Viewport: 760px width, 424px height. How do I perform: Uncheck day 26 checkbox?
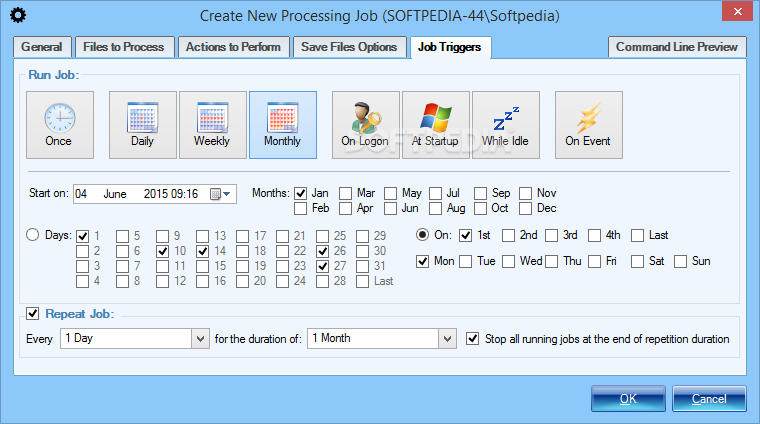click(x=322, y=251)
